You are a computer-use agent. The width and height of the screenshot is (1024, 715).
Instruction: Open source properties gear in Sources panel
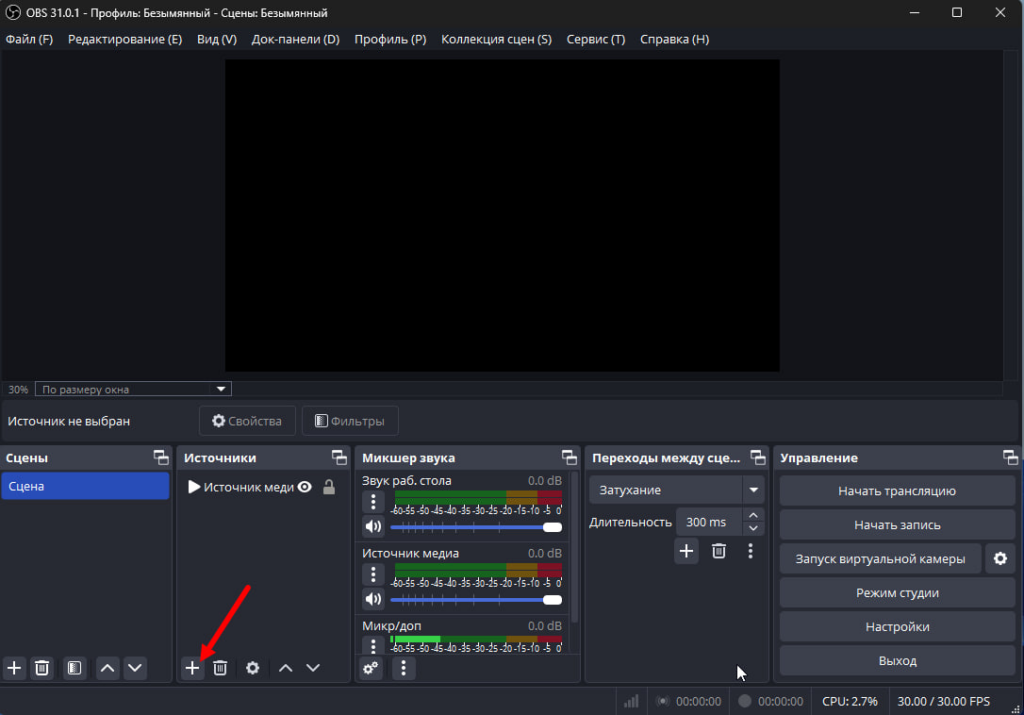point(253,668)
